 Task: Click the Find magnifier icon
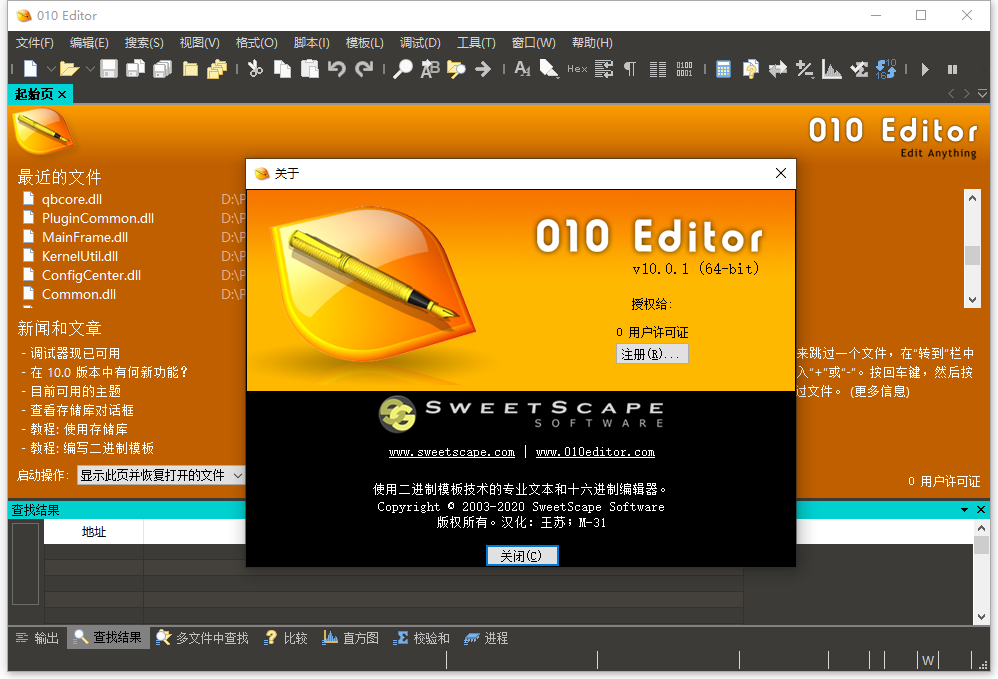(402, 69)
